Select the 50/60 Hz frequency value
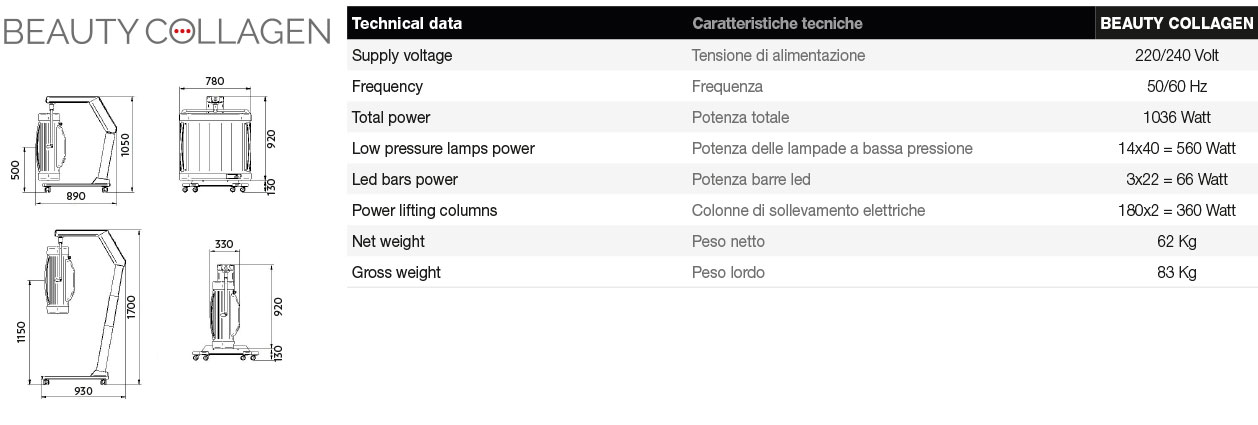1258x425 pixels. (1177, 87)
